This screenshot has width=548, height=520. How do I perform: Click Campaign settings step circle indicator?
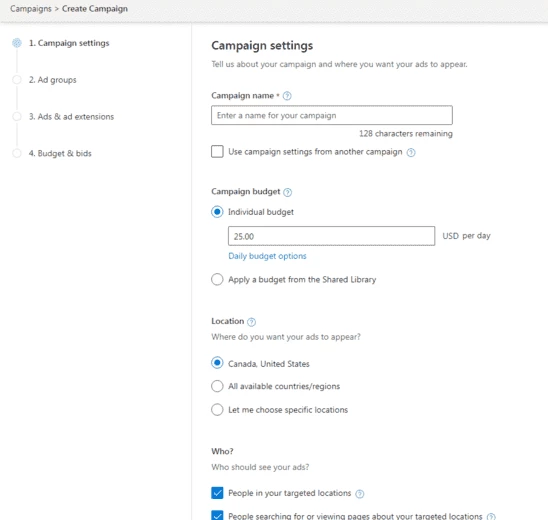point(17,43)
